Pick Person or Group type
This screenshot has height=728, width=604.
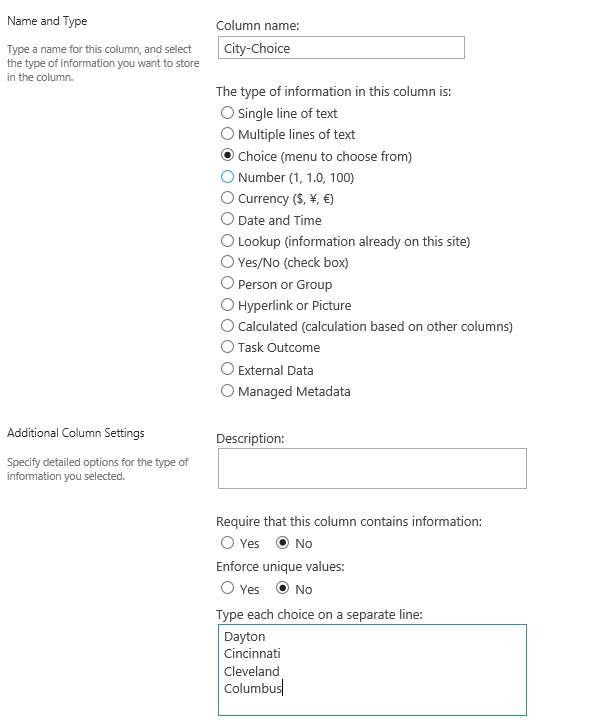228,284
